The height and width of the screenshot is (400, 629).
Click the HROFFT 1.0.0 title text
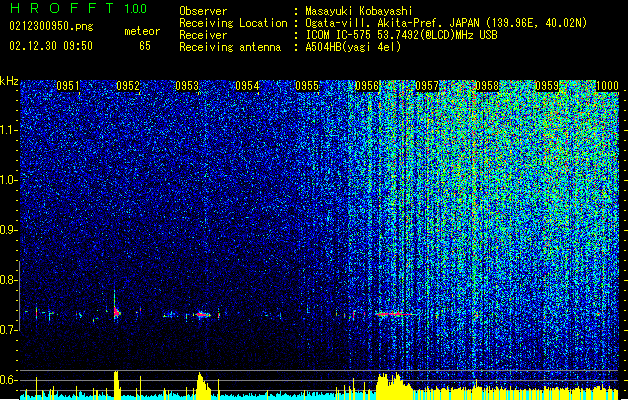click(x=78, y=8)
